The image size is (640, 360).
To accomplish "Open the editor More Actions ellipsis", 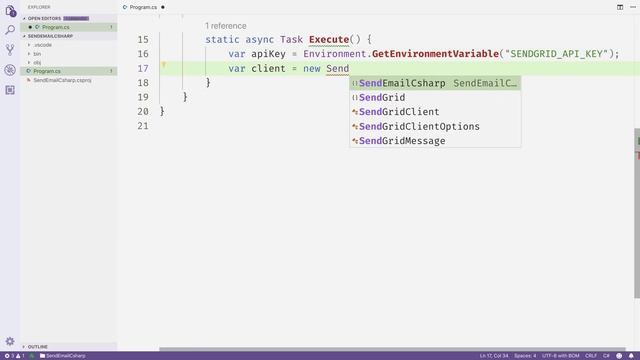I will [633, 7].
